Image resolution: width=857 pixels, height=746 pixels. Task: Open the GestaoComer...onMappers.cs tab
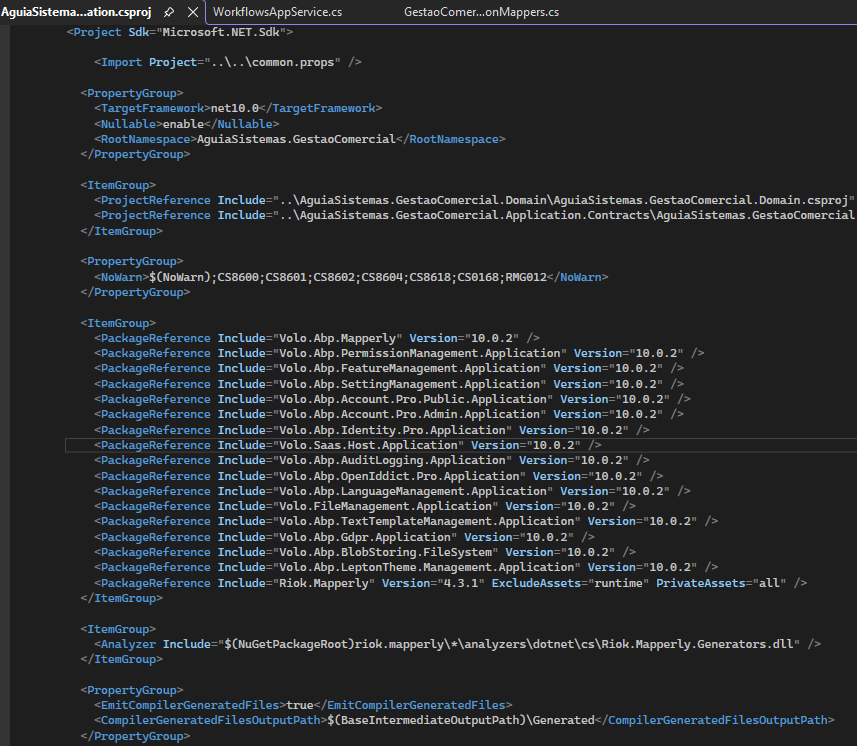point(481,12)
